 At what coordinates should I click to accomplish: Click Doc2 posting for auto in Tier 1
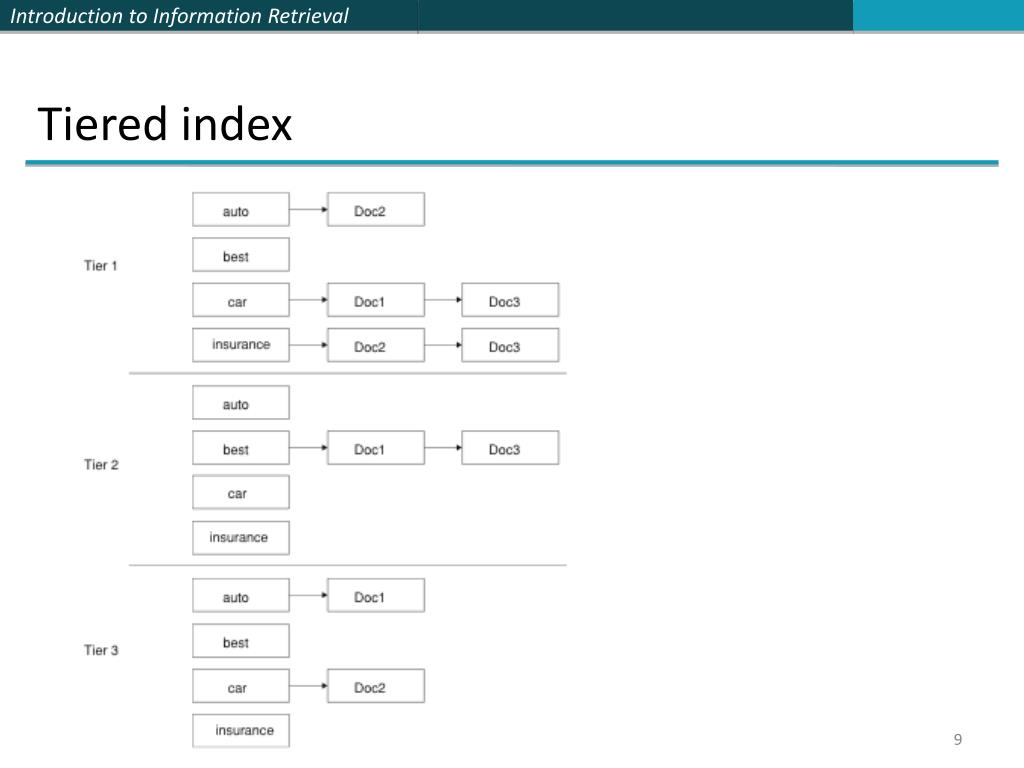point(376,210)
